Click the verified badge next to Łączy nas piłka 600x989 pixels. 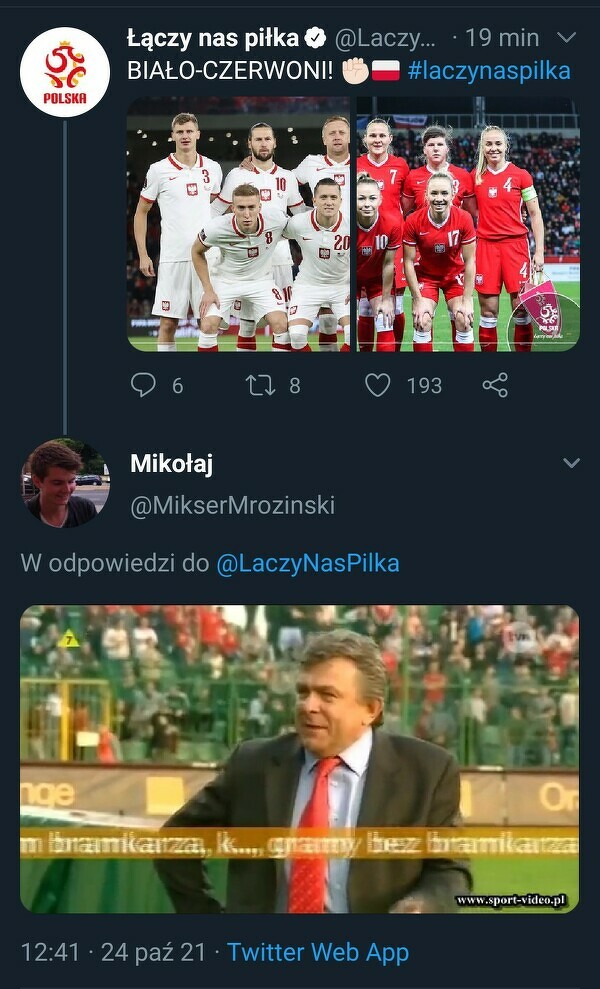coord(315,39)
